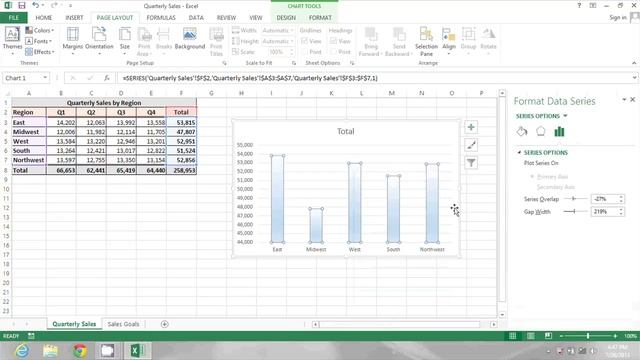Click Sign in link
Screen dimensions: 640x360
pyautogui.click(x=618, y=18)
